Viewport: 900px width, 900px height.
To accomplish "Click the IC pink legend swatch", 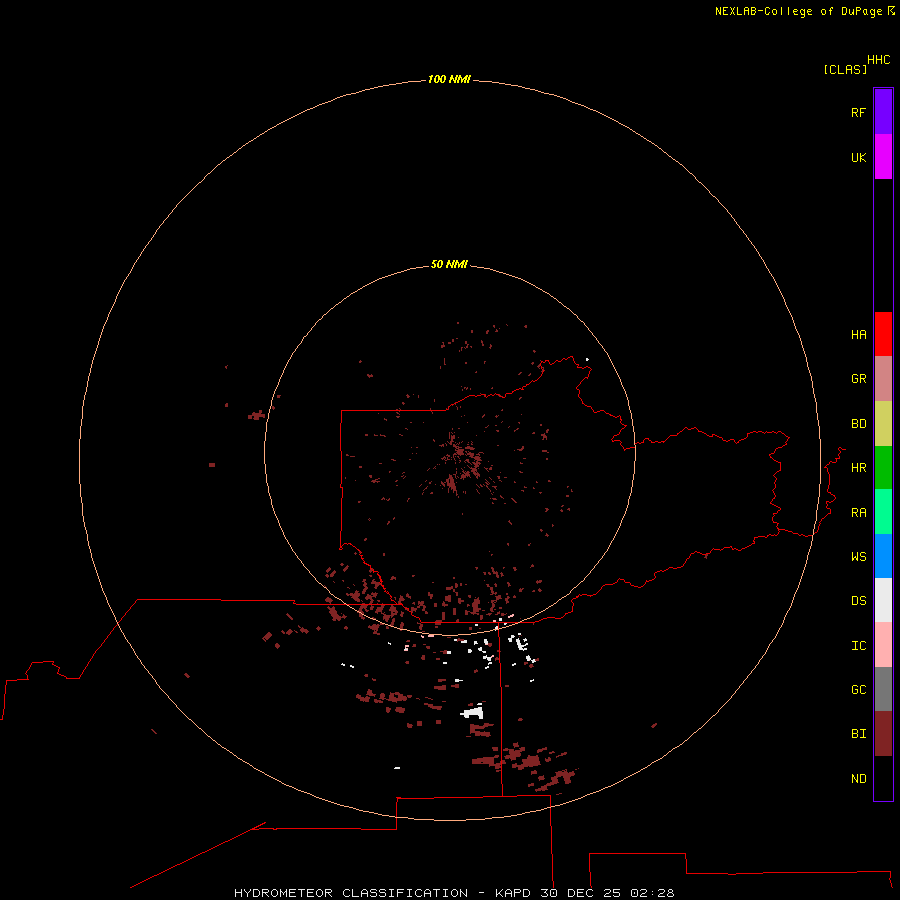I will click(x=883, y=645).
